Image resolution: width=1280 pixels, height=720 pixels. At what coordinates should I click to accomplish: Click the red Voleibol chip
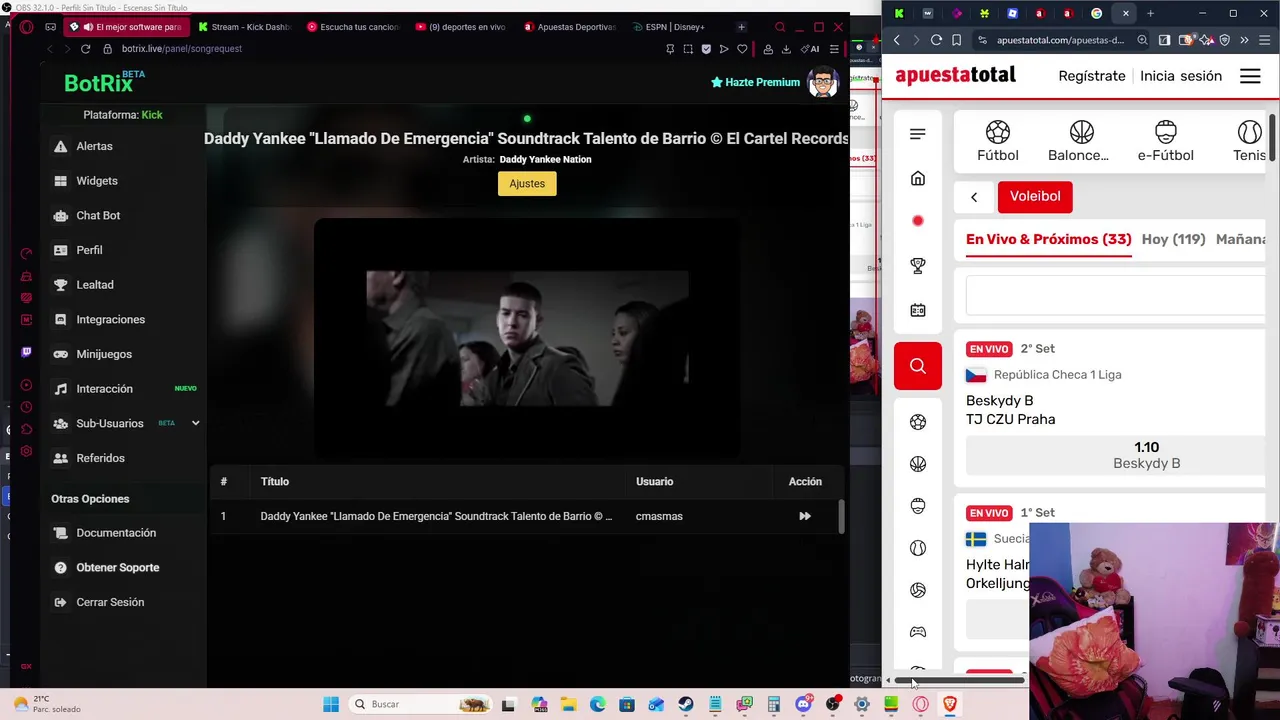click(x=1035, y=196)
